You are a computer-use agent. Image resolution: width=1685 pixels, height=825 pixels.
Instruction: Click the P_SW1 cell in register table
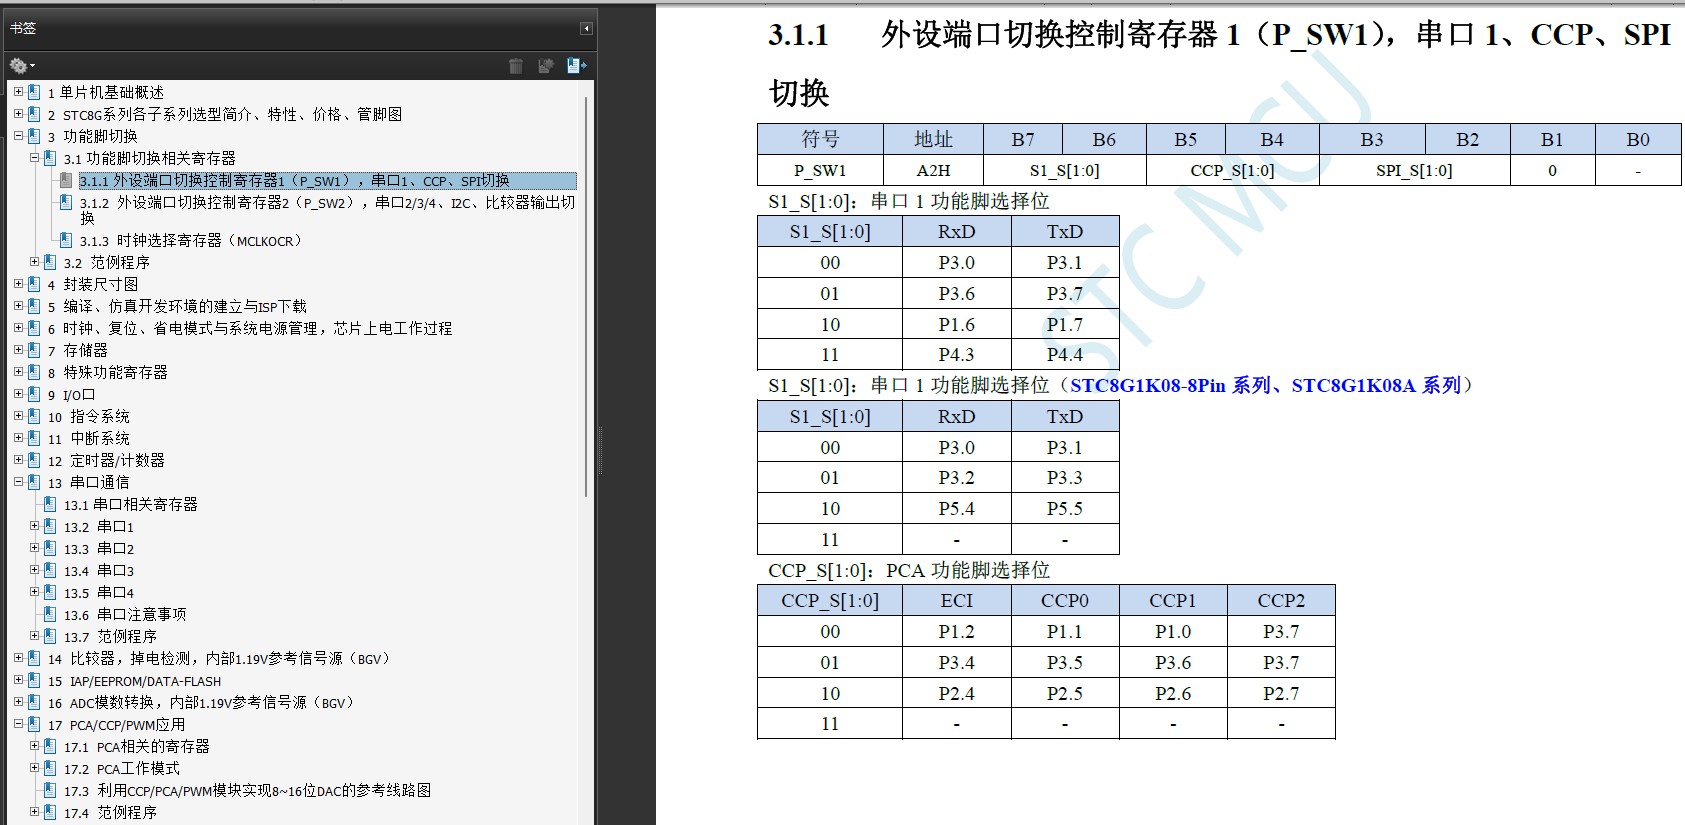point(820,171)
